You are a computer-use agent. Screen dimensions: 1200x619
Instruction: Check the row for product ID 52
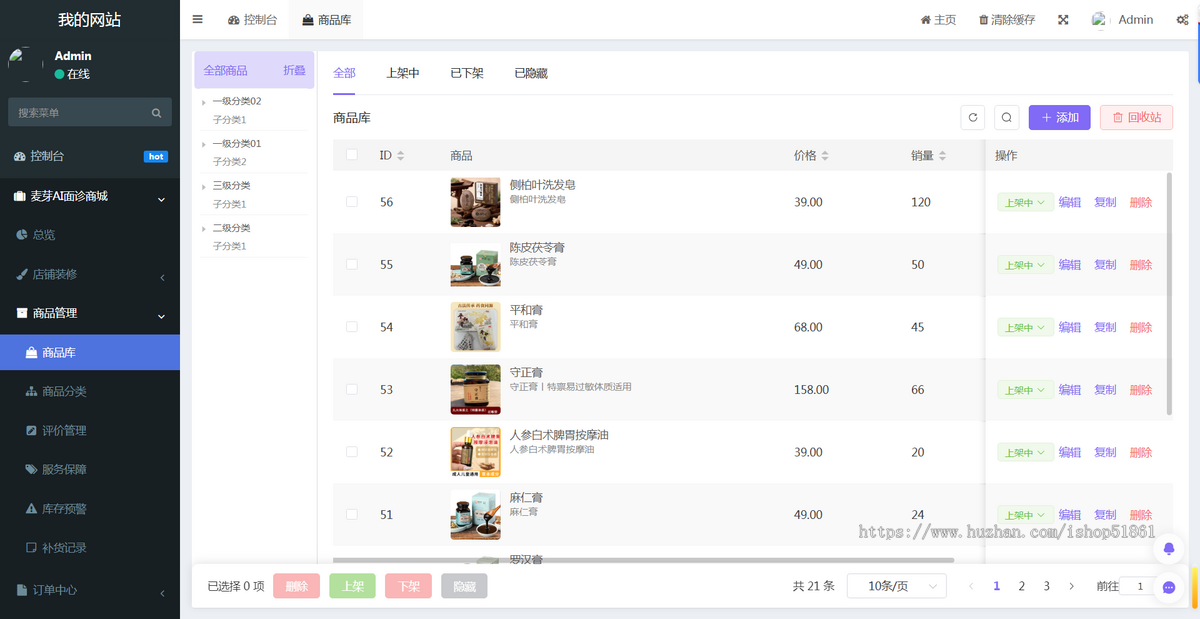pyautogui.click(x=351, y=452)
